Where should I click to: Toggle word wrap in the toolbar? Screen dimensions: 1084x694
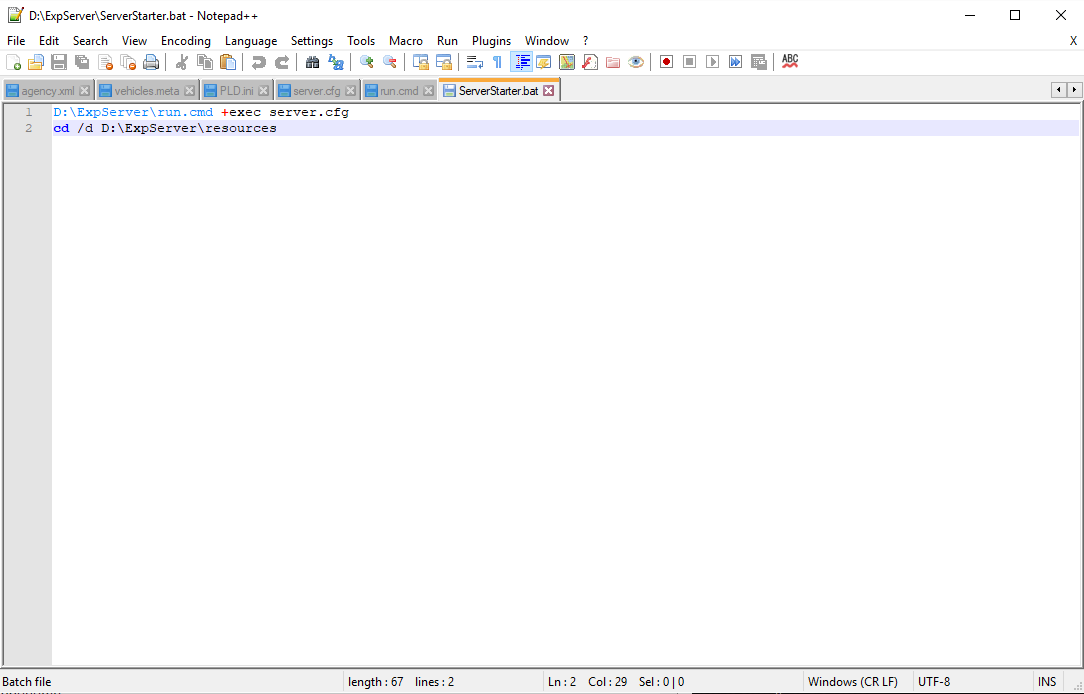coord(475,62)
